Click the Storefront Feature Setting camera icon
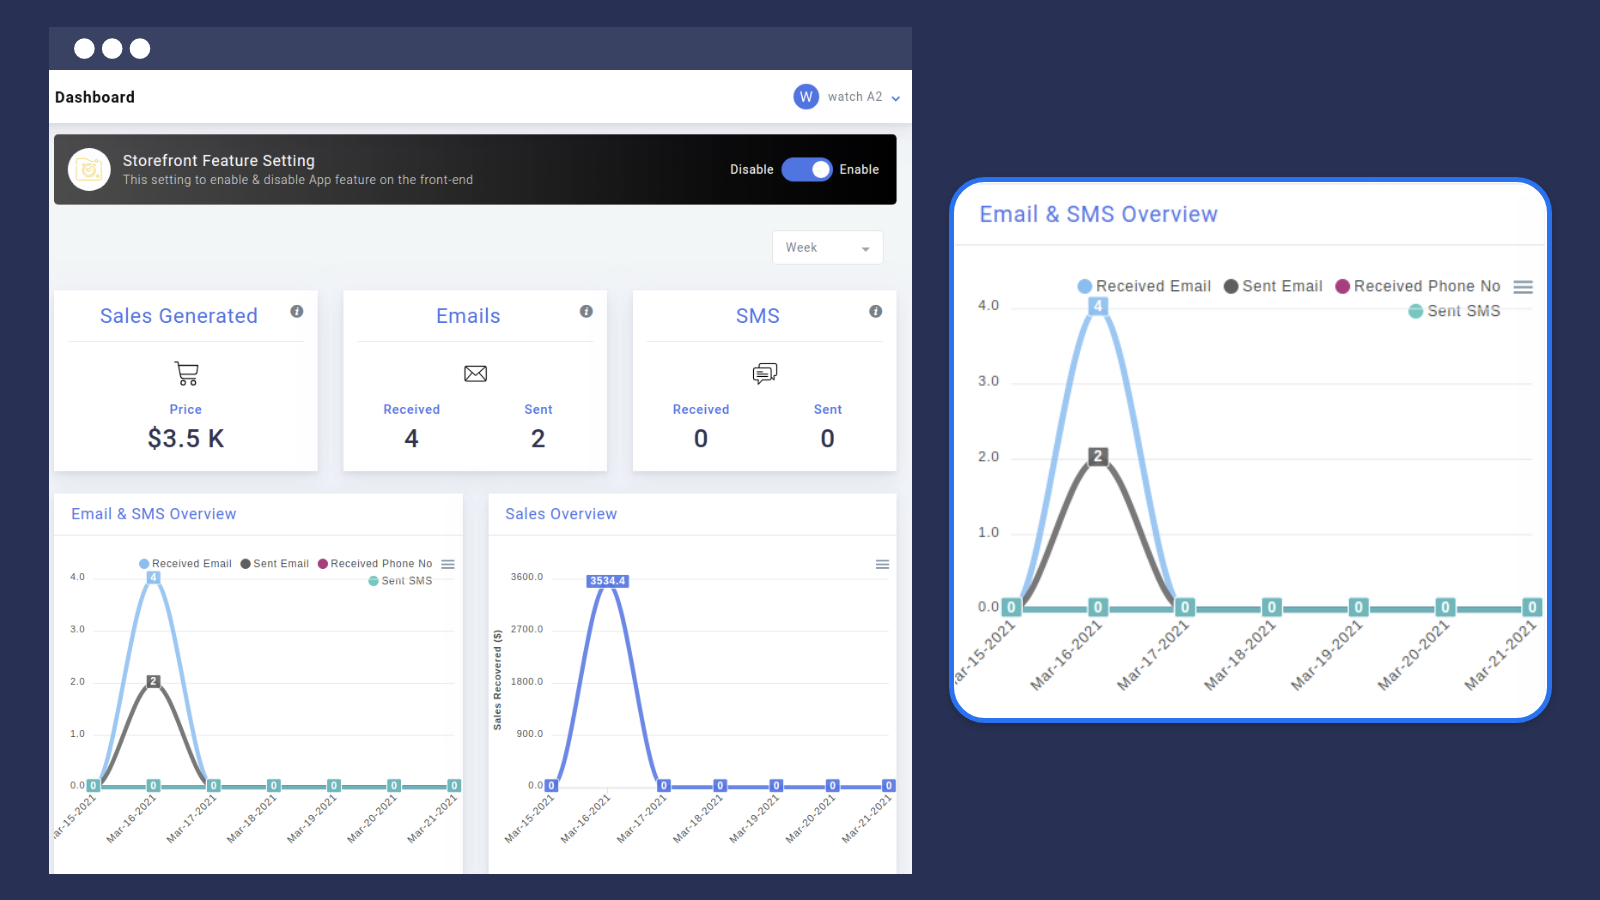This screenshot has height=900, width=1600. [x=89, y=170]
